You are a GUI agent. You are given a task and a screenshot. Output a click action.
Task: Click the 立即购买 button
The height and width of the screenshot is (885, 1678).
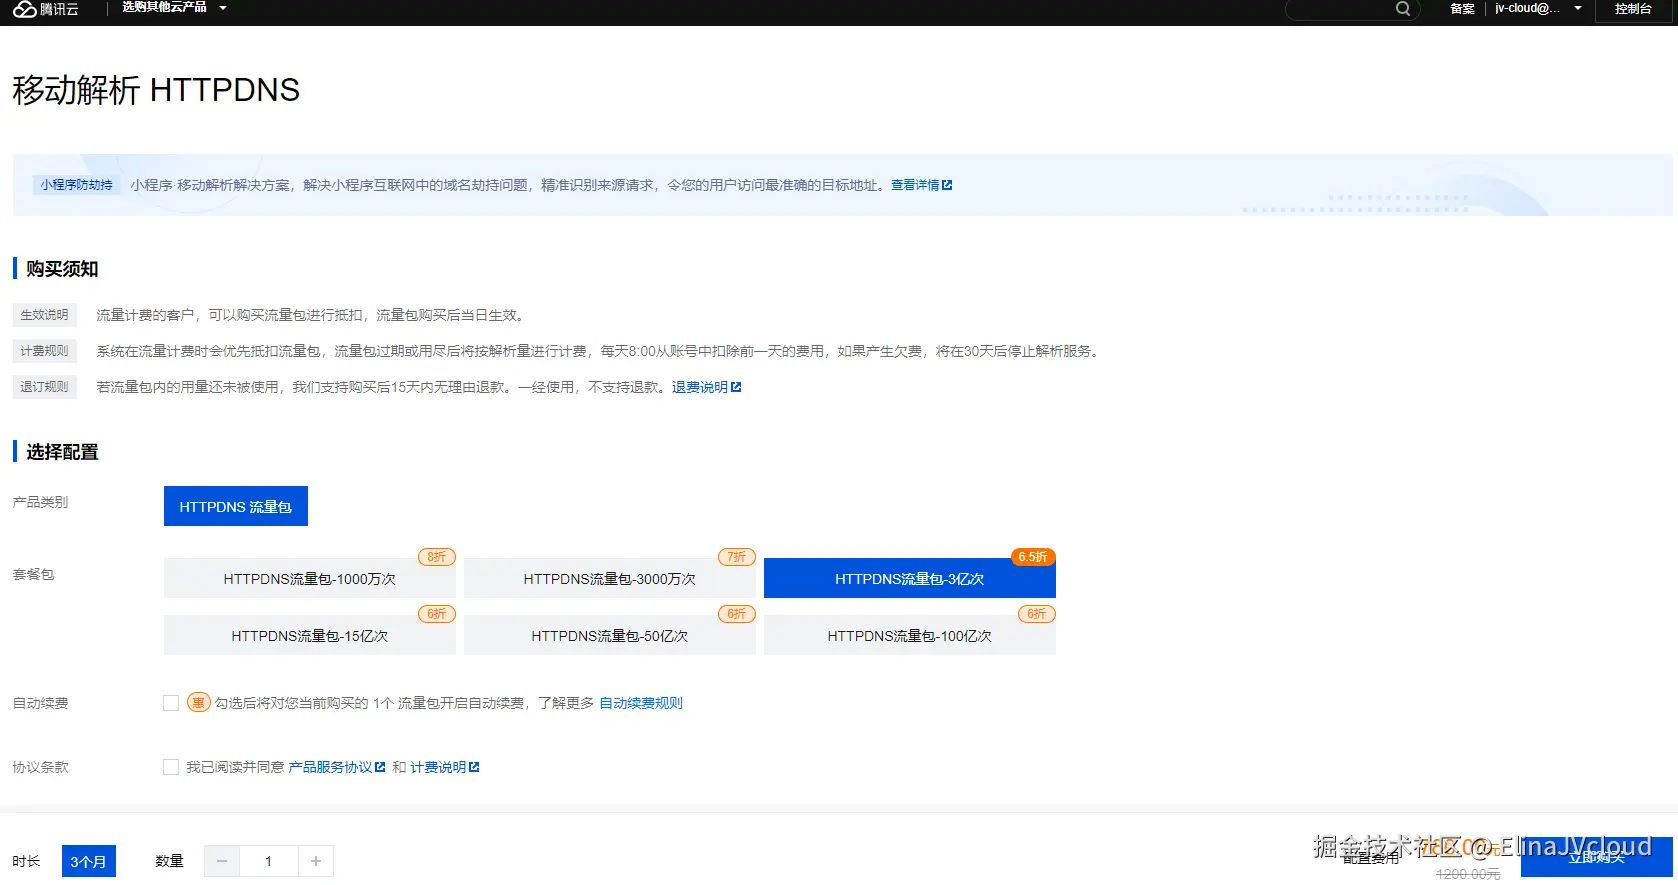[x=1597, y=857]
